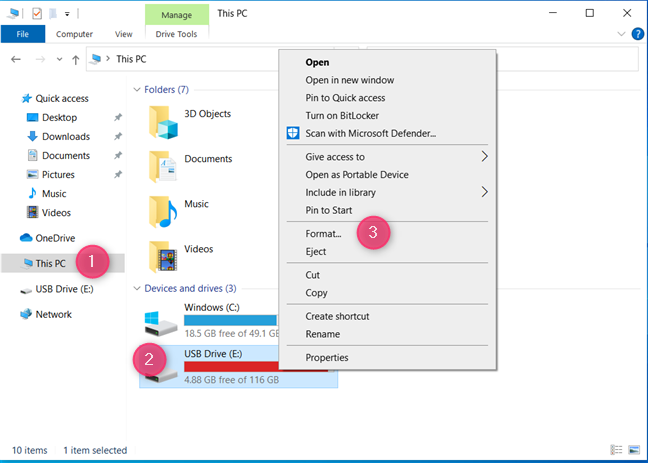Click the pin icon beside Downloads
Screen dimensions: 648x463
(x=118, y=136)
